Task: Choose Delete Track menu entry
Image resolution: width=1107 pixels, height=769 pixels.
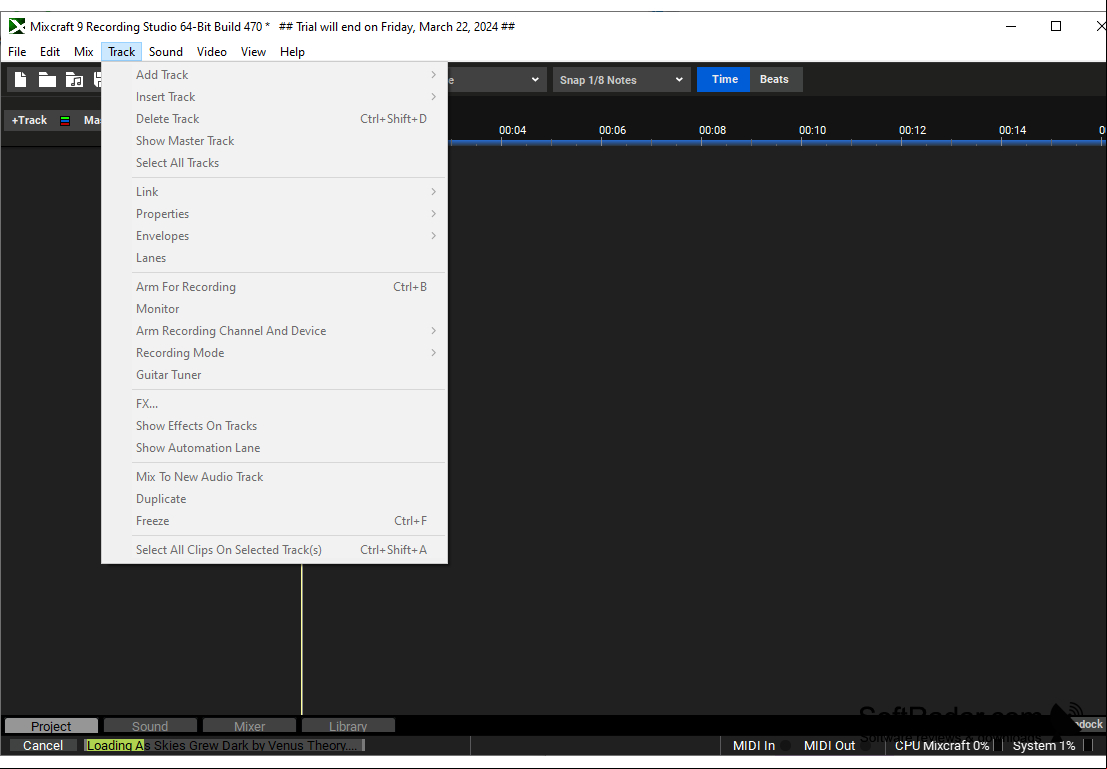Action: pos(275,119)
